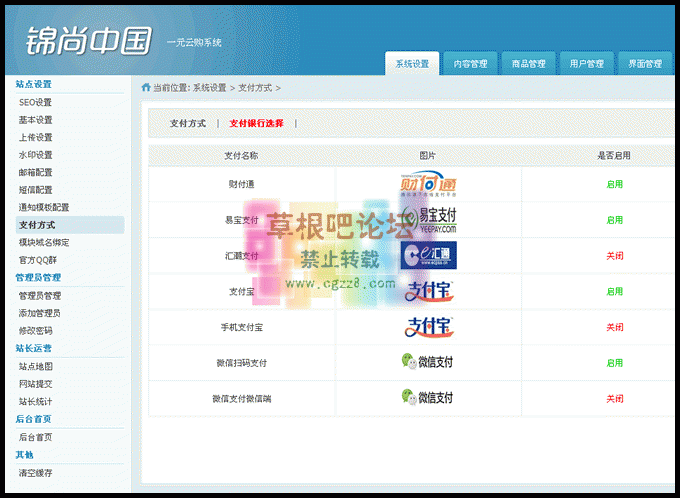Viewport: 680px width, 498px height.
Task: Click the 汇潮 logo image
Action: [x=428, y=256]
